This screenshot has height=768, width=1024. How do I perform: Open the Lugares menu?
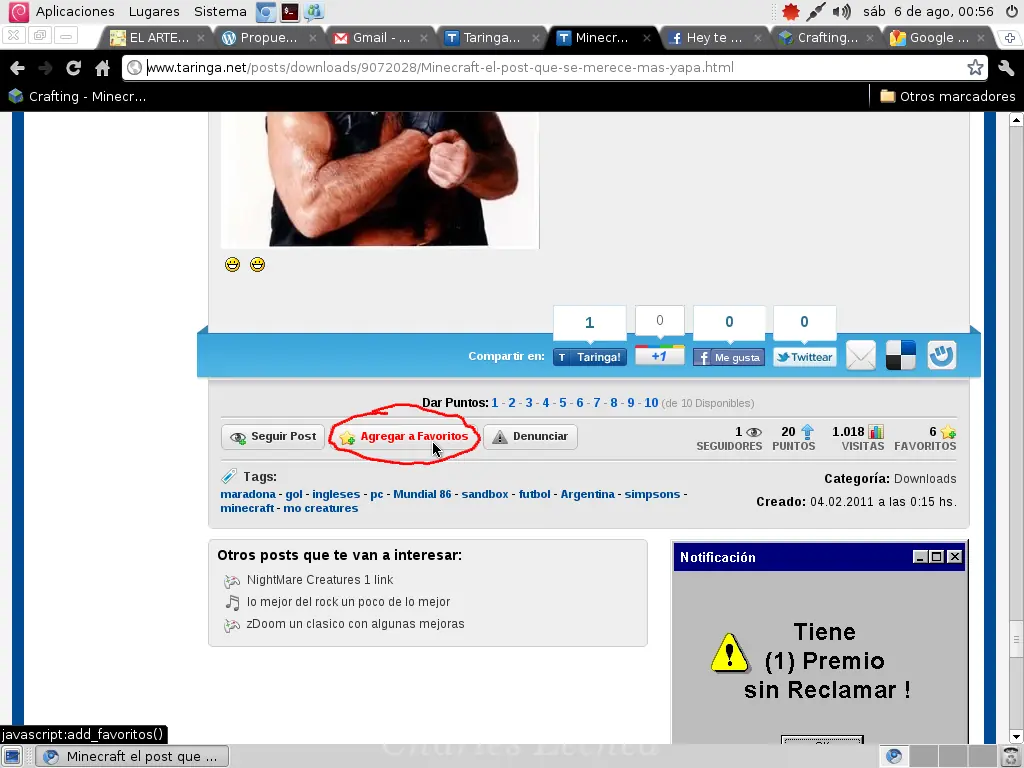[154, 11]
